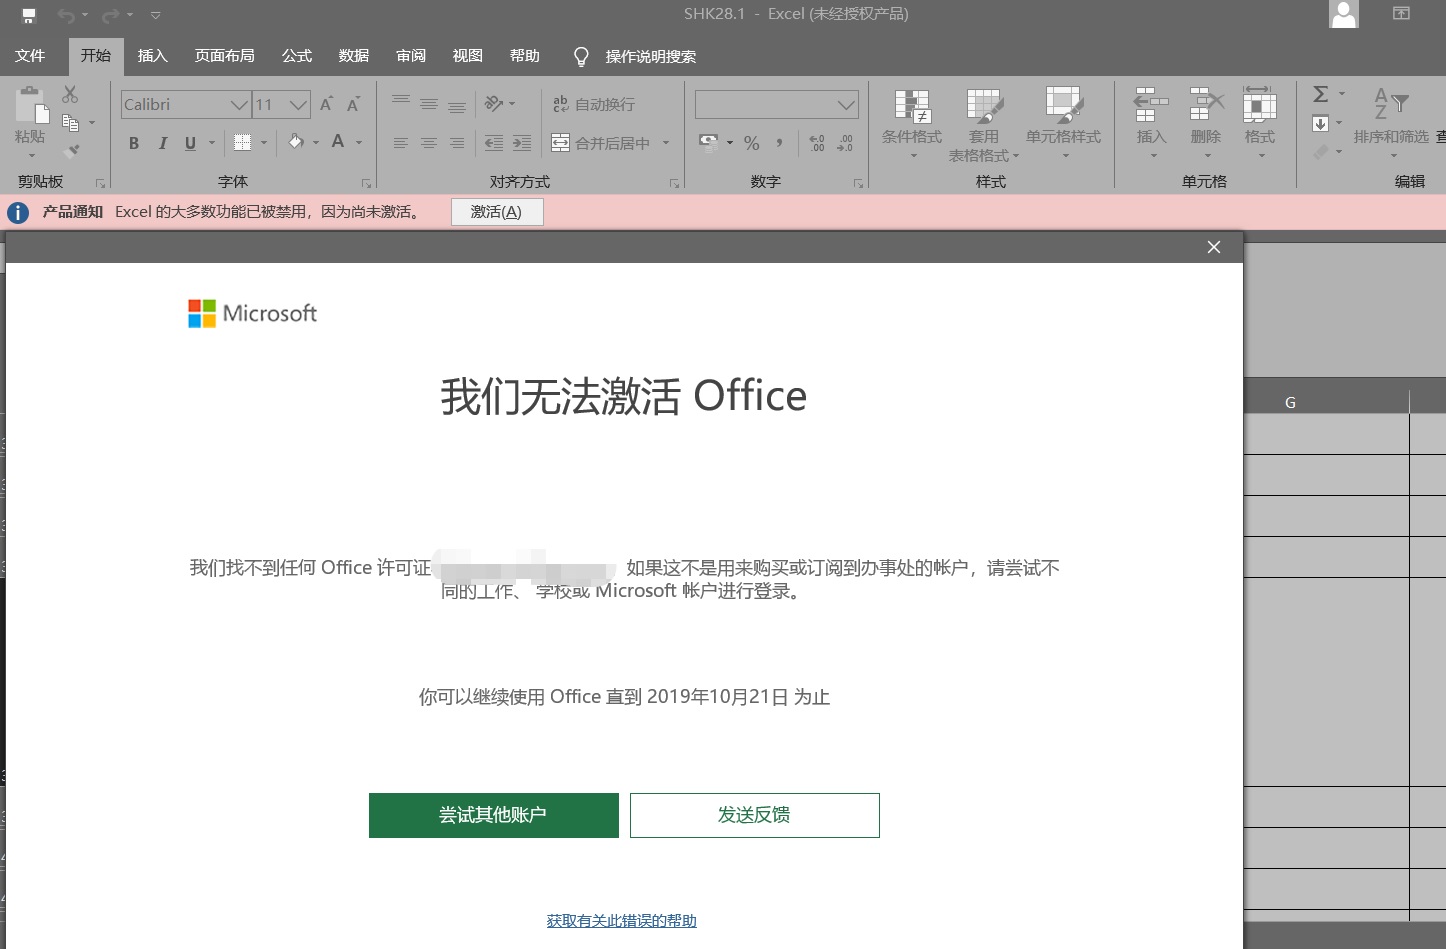The image size is (1446, 949).
Task: Click 合并后居中 merge and center
Action: click(x=601, y=143)
